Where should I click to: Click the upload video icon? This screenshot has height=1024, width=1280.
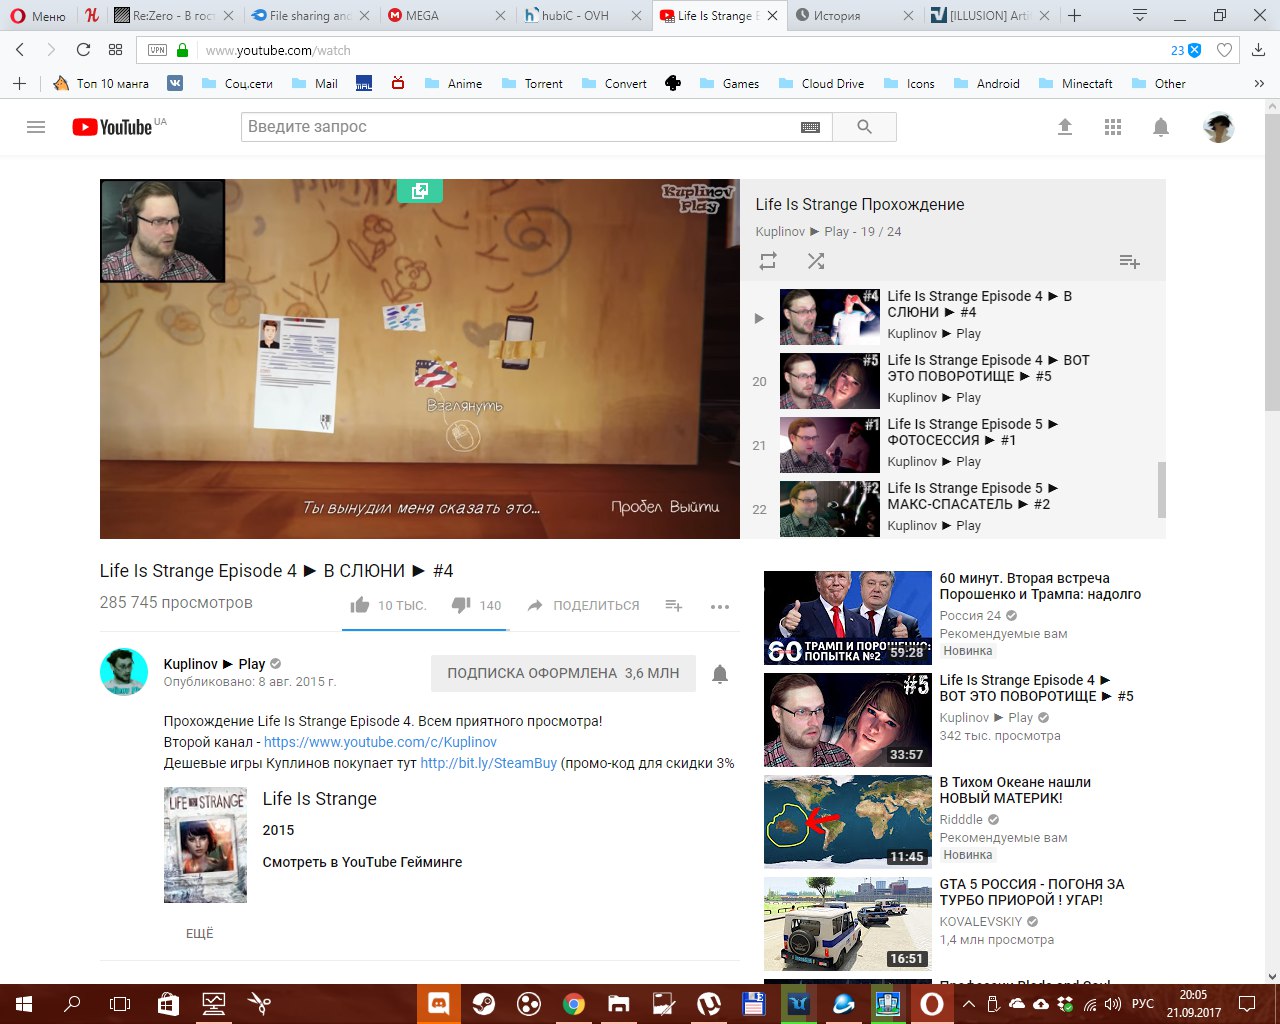click(1065, 127)
